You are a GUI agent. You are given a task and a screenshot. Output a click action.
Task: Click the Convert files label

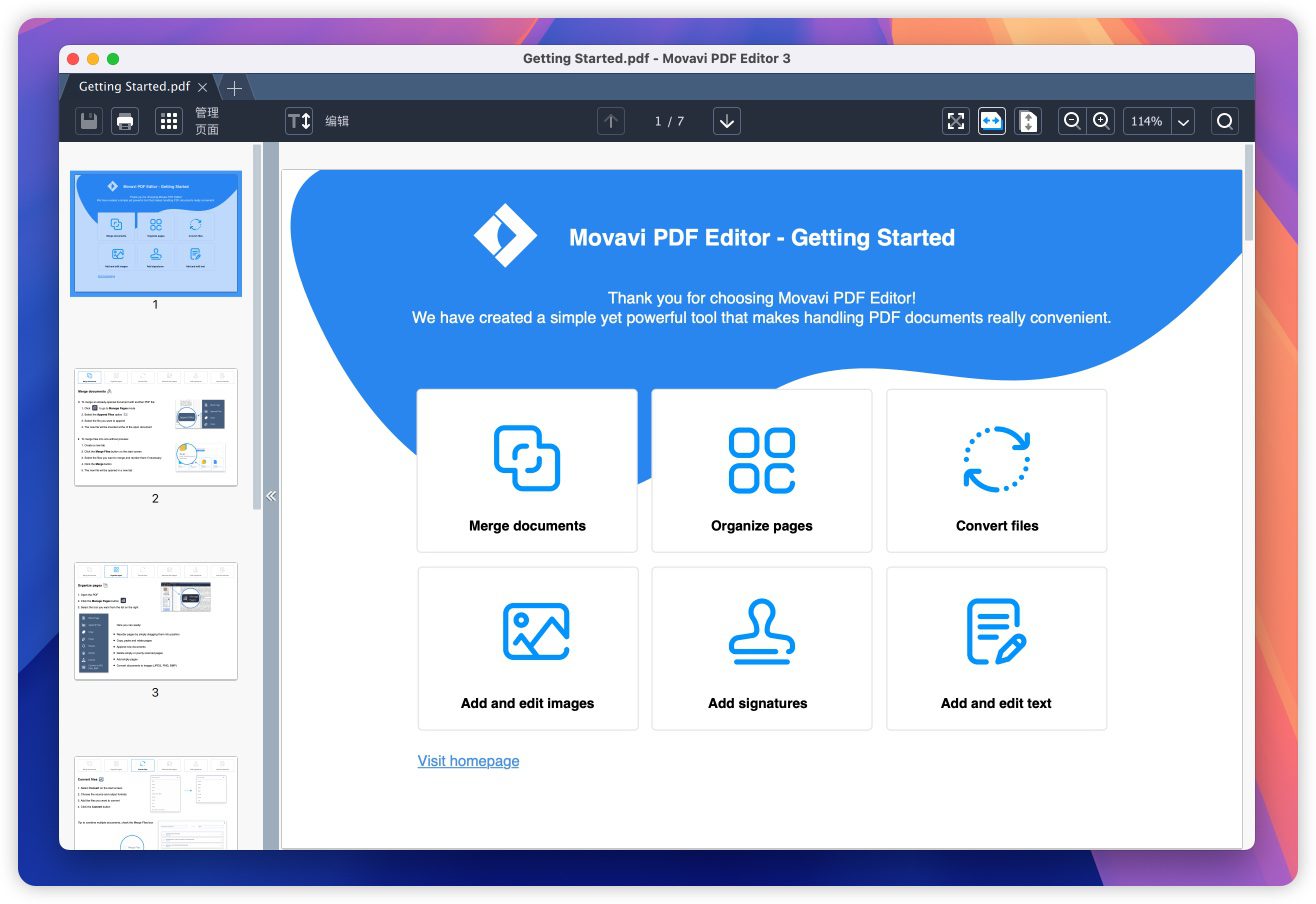pos(997,526)
